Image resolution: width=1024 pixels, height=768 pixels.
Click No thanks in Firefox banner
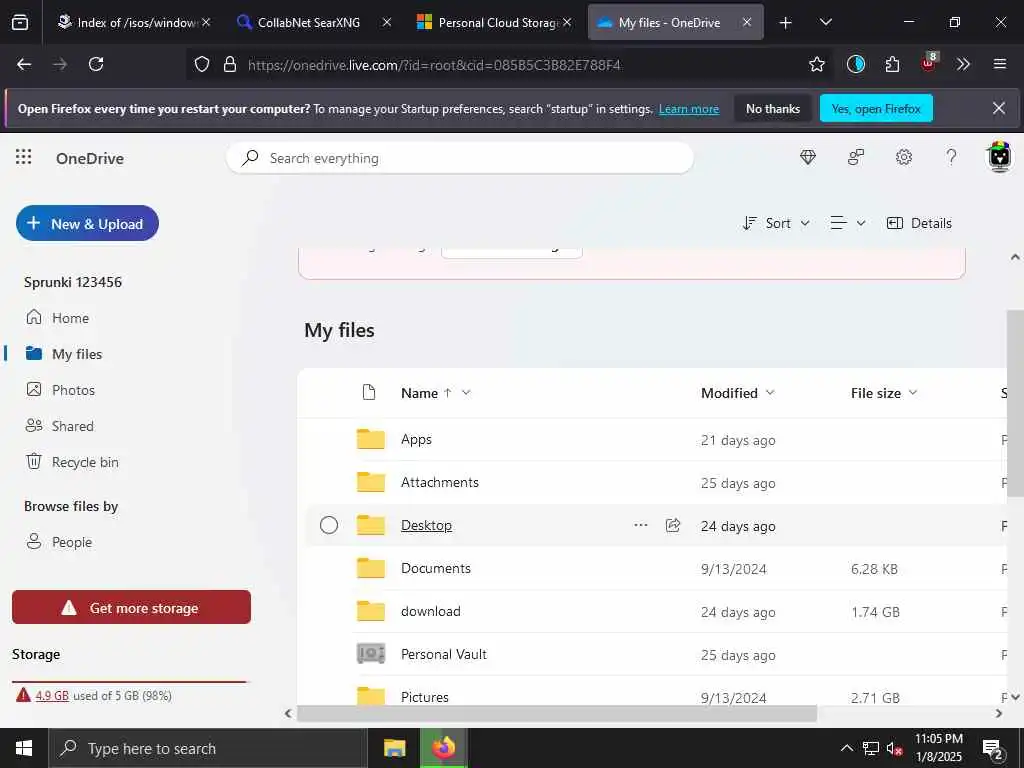[x=773, y=108]
